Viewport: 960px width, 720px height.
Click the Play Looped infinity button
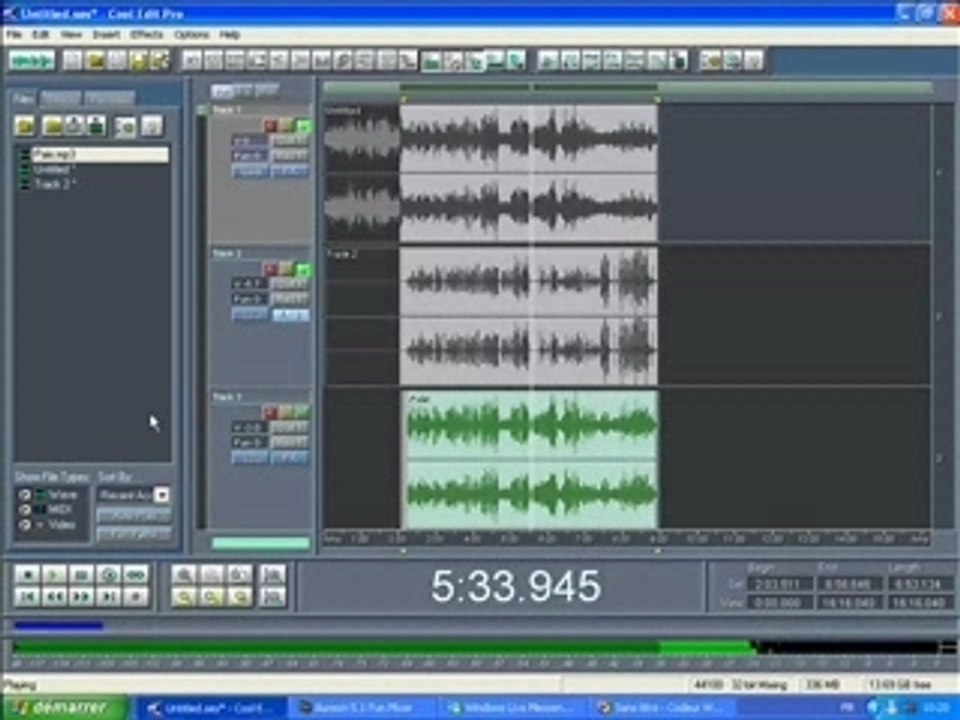coord(136,576)
